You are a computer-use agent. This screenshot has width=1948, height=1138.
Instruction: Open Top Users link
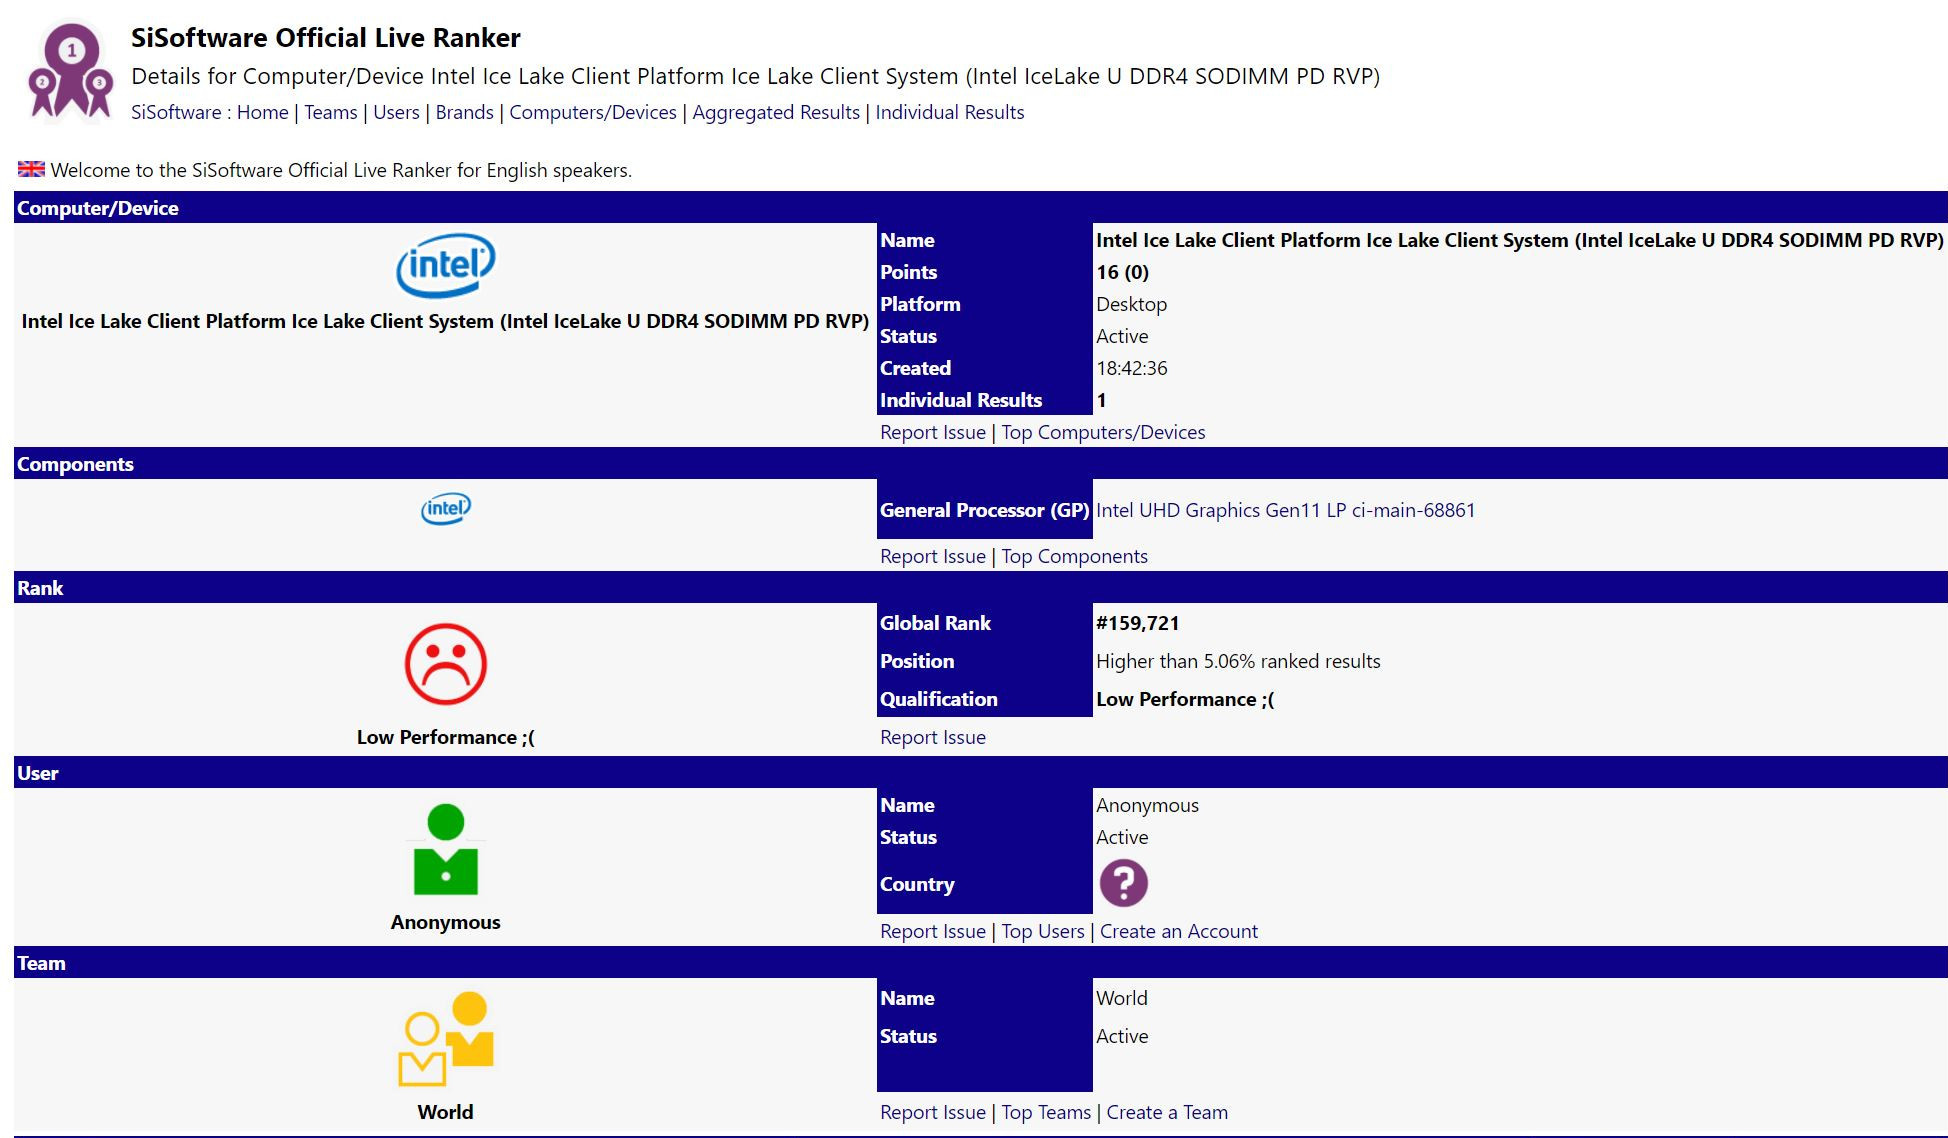coord(1043,931)
